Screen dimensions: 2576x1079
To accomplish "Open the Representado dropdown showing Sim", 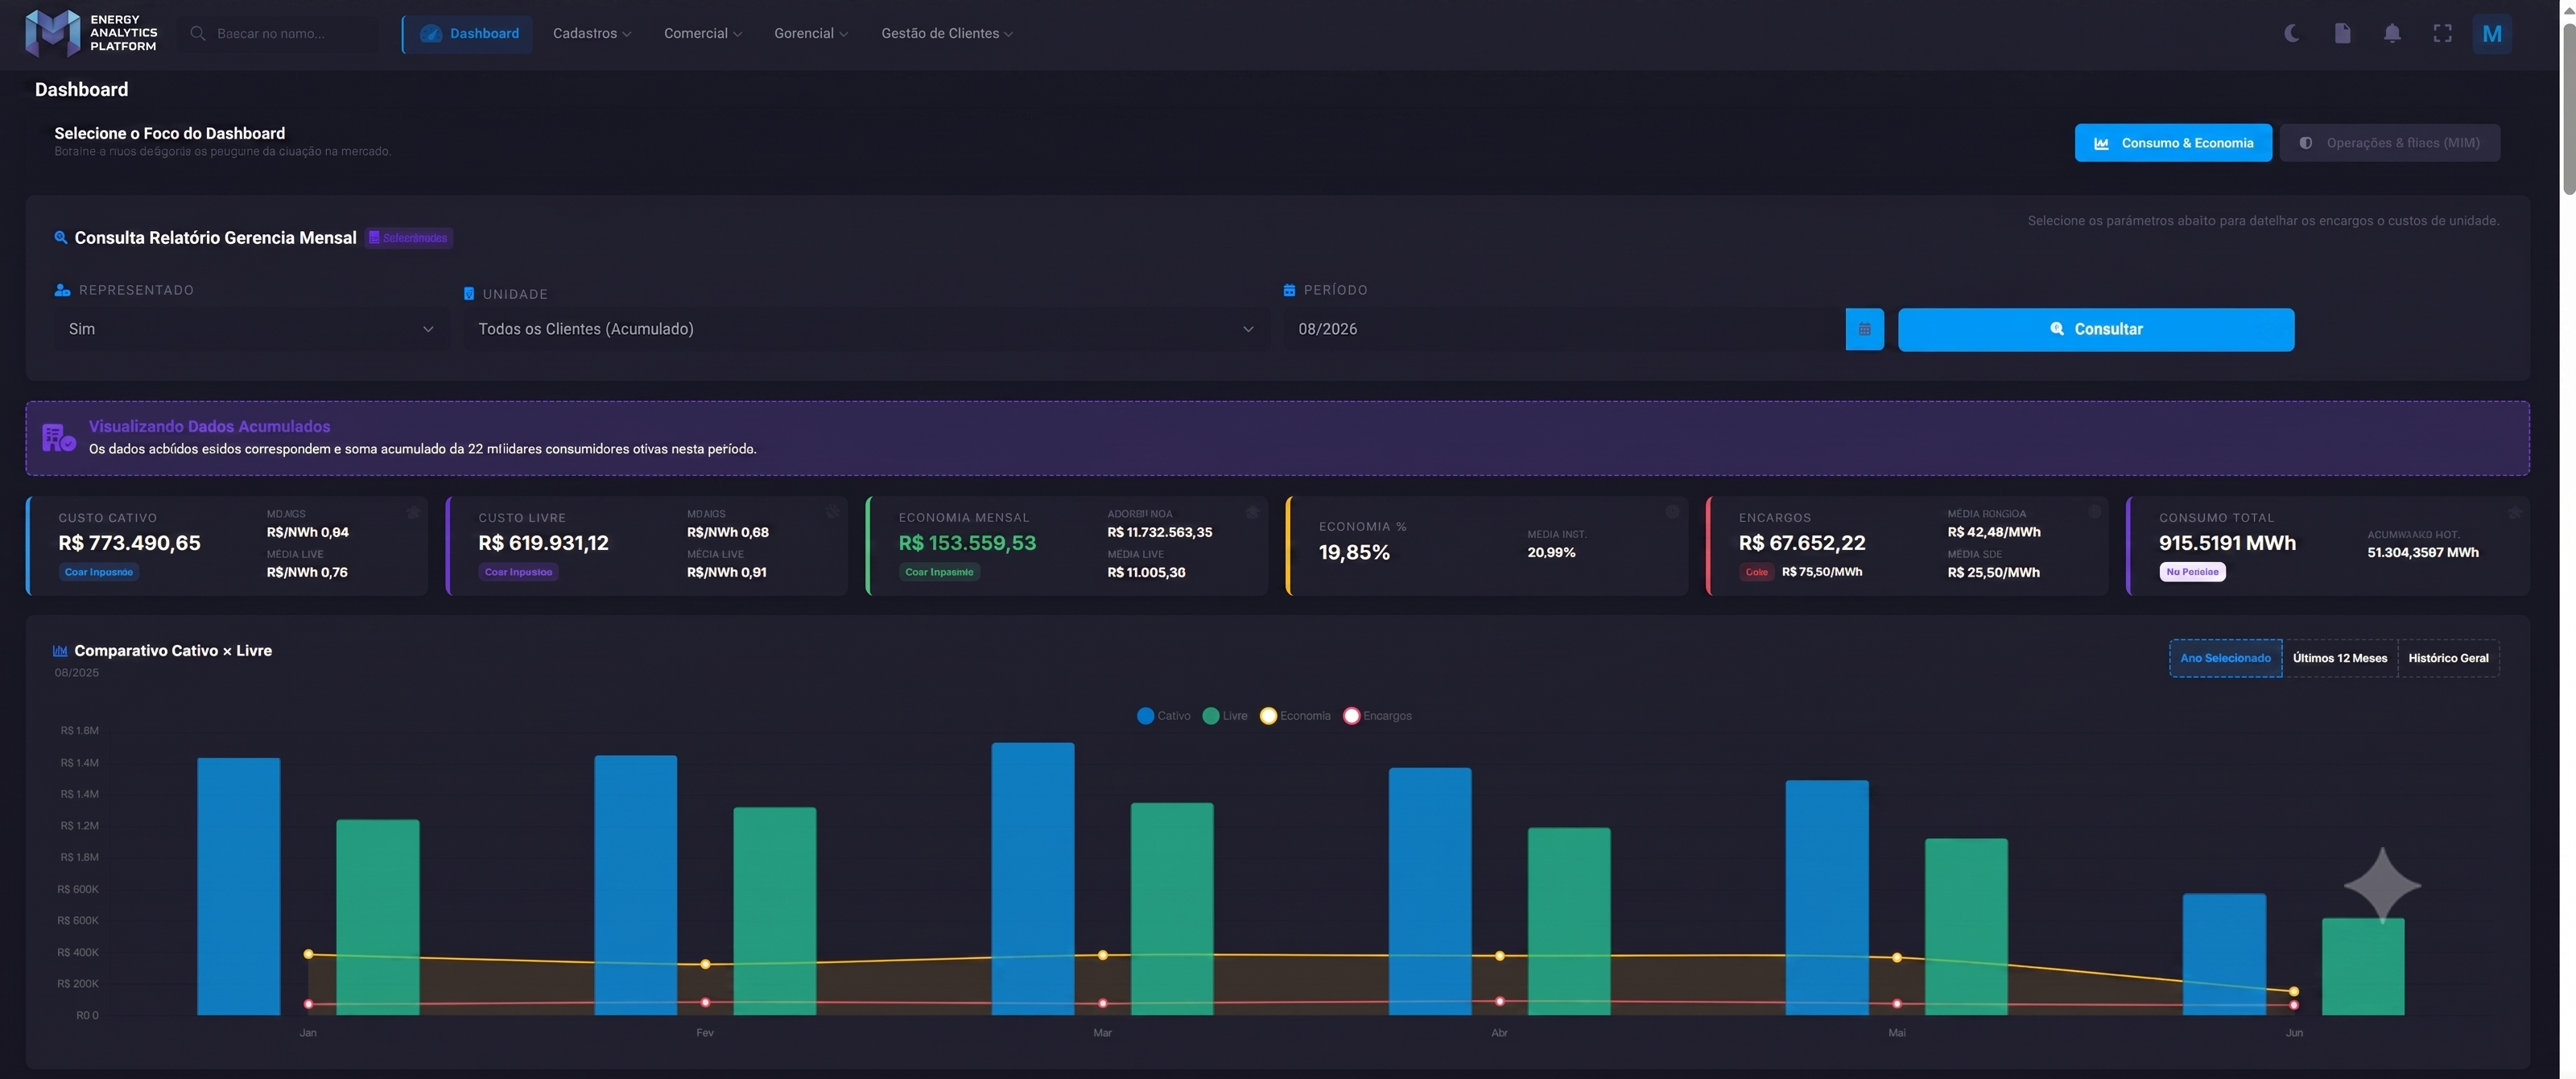I will coord(251,329).
